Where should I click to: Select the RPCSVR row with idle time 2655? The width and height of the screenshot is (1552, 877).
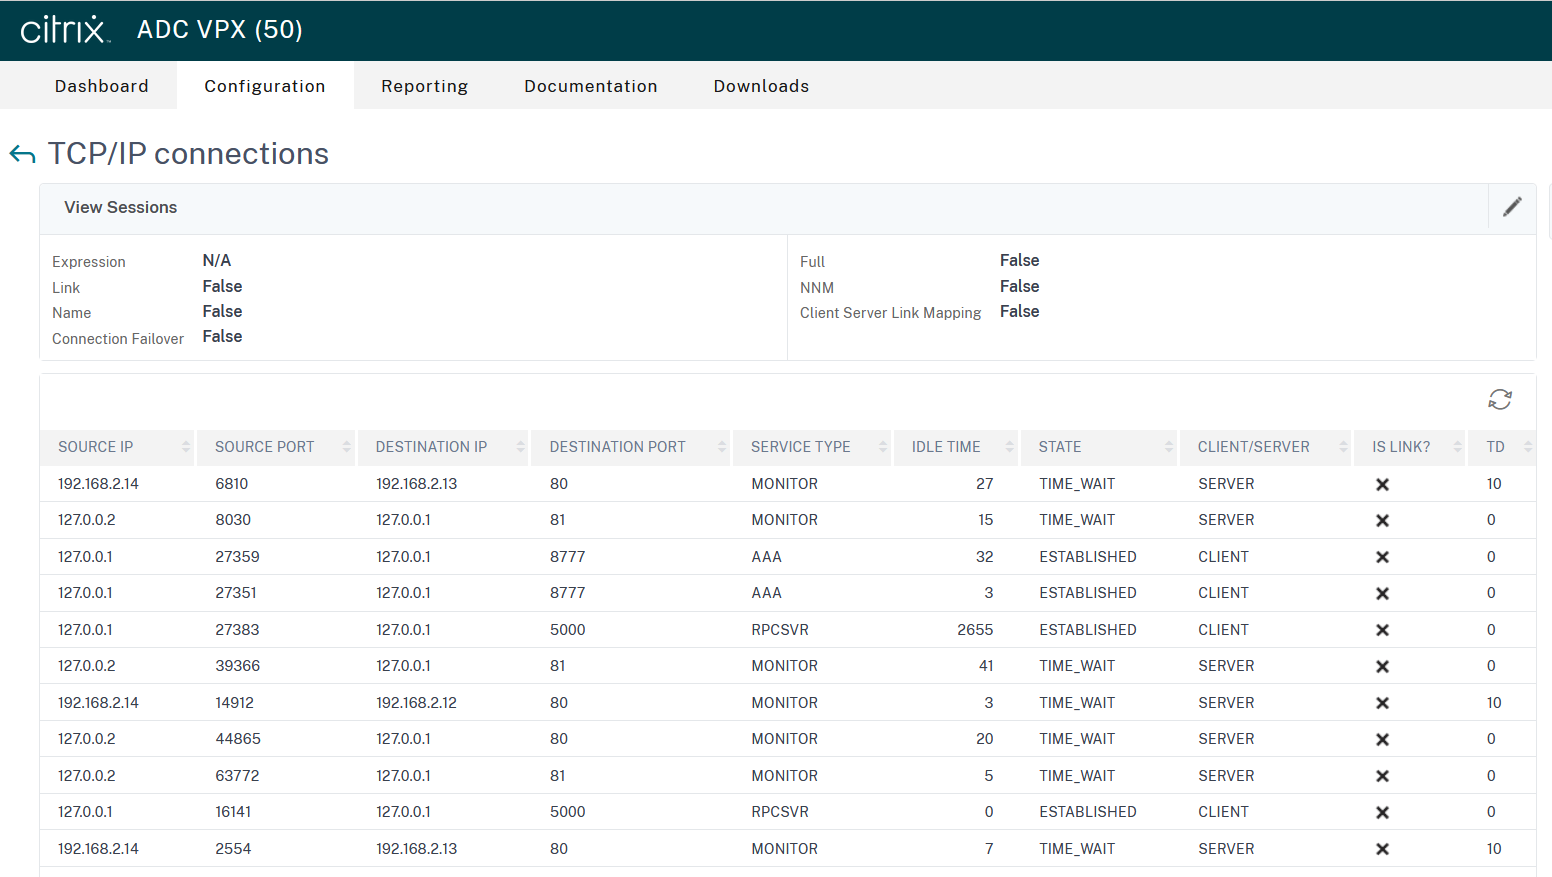tap(780, 630)
